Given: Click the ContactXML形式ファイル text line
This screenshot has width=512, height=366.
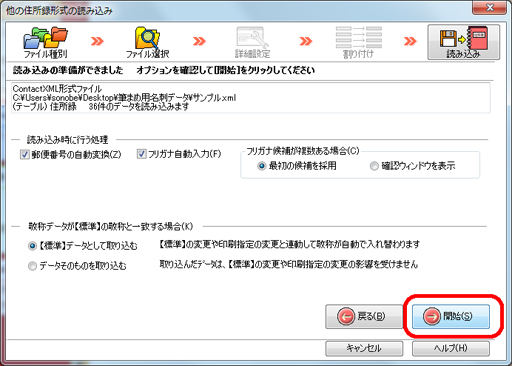Looking at the screenshot, I should [x=57, y=89].
